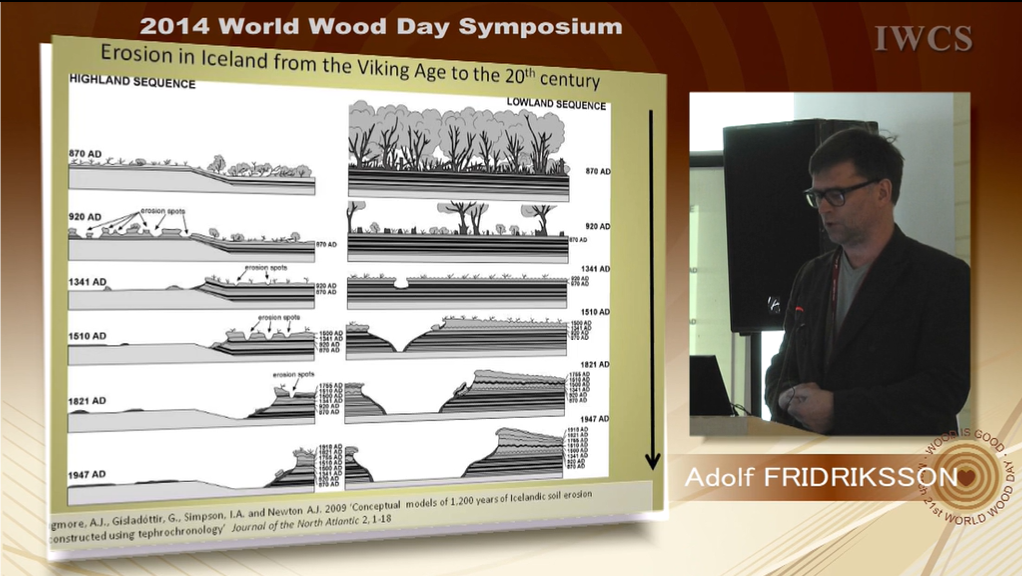Click the 1821 AD label on the left

point(88,402)
